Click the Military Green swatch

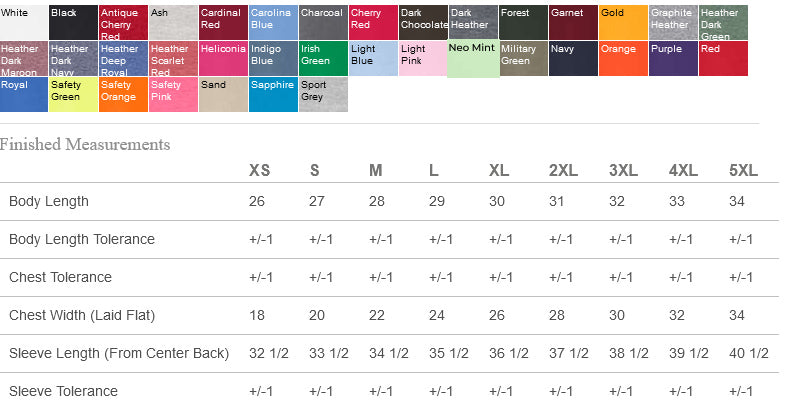point(523,59)
